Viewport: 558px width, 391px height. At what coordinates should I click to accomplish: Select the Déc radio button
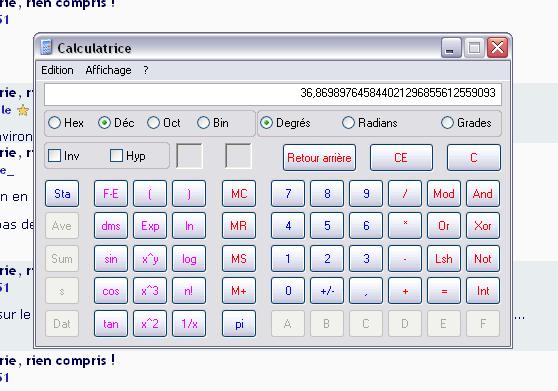point(116,123)
